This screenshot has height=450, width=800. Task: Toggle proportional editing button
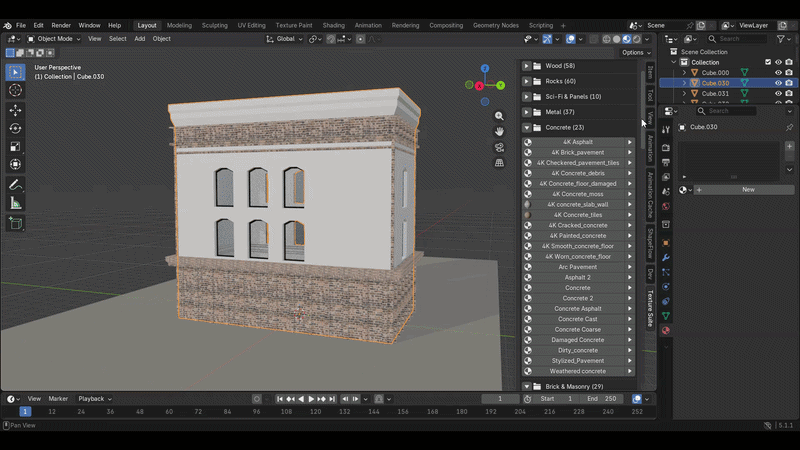tap(360, 39)
